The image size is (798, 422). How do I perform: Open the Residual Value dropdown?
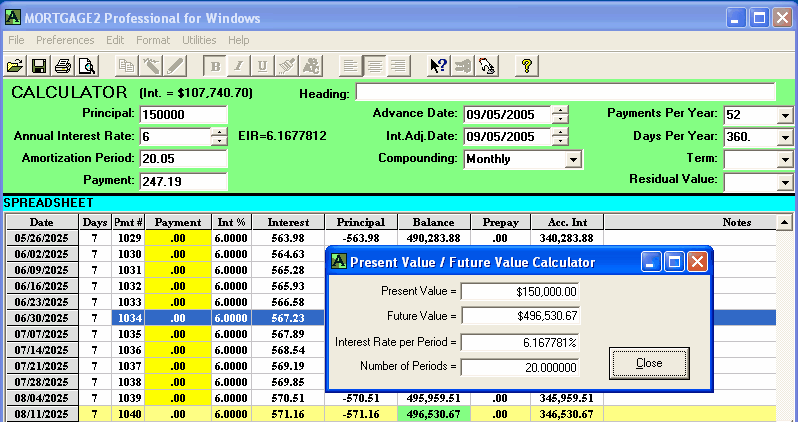785,182
